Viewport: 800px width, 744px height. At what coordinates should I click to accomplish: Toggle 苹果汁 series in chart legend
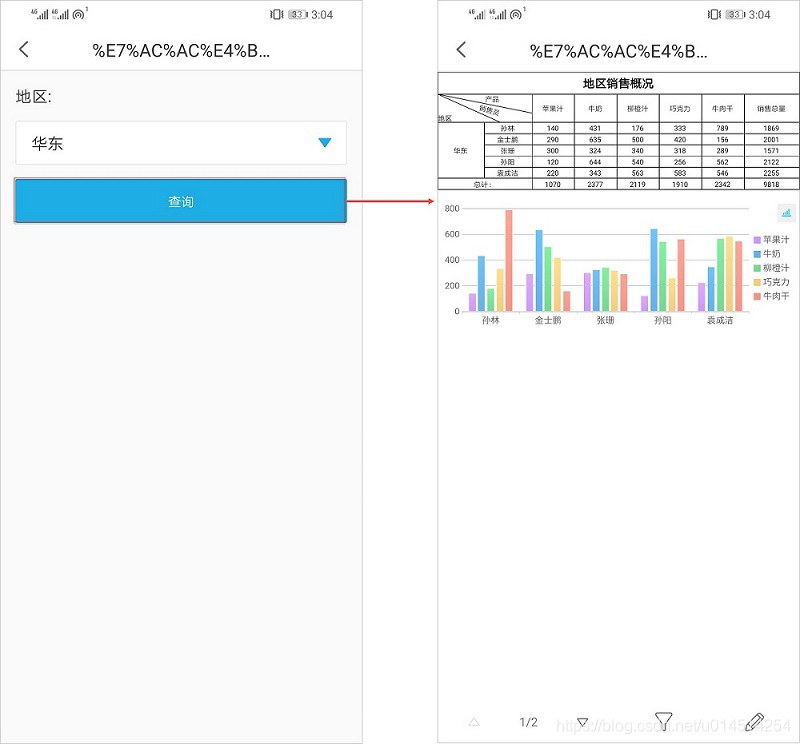pyautogui.click(x=771, y=239)
